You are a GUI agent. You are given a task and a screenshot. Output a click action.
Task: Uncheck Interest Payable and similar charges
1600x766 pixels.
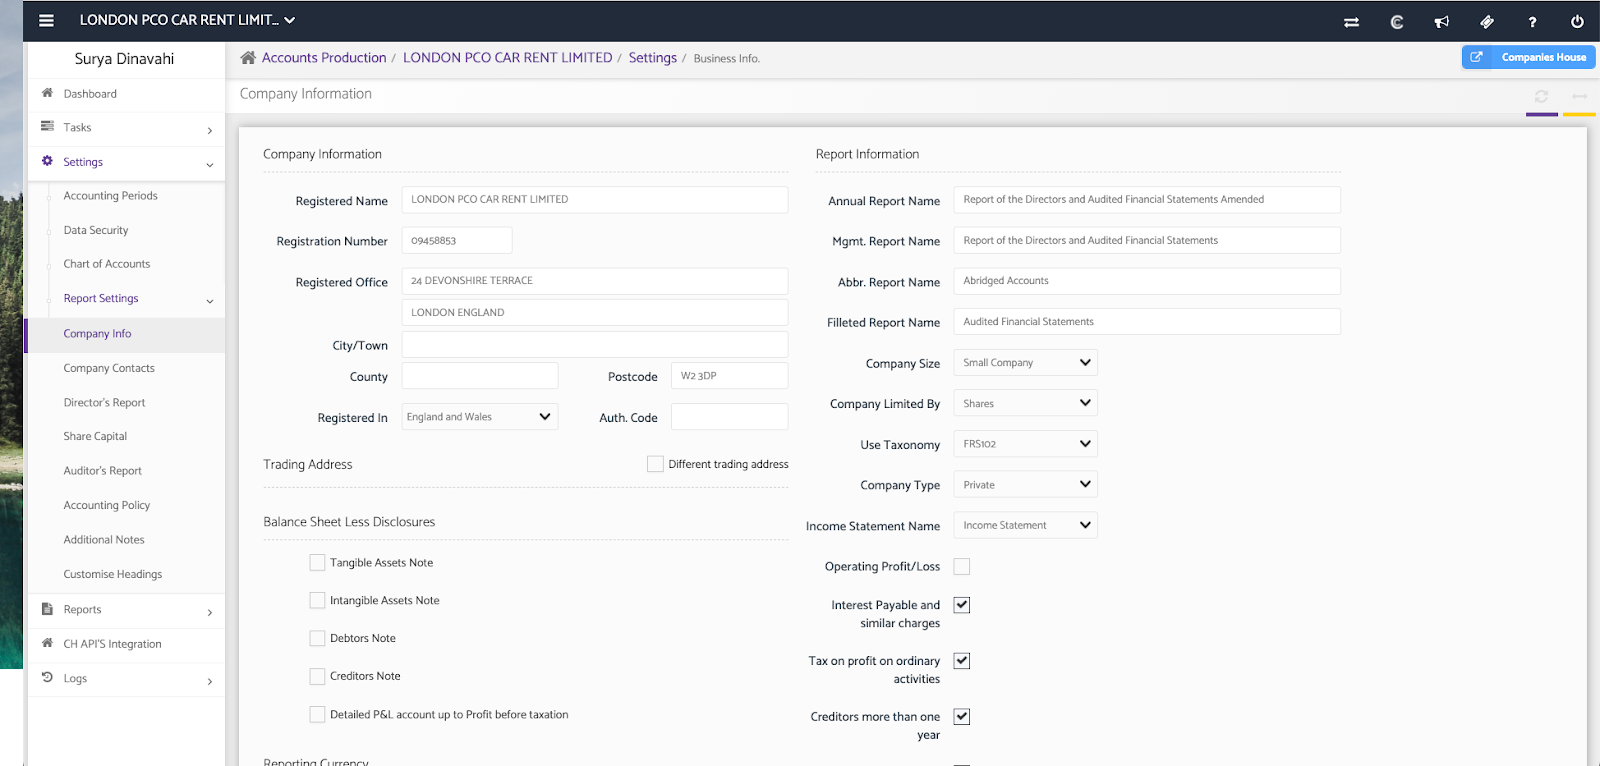tap(962, 605)
